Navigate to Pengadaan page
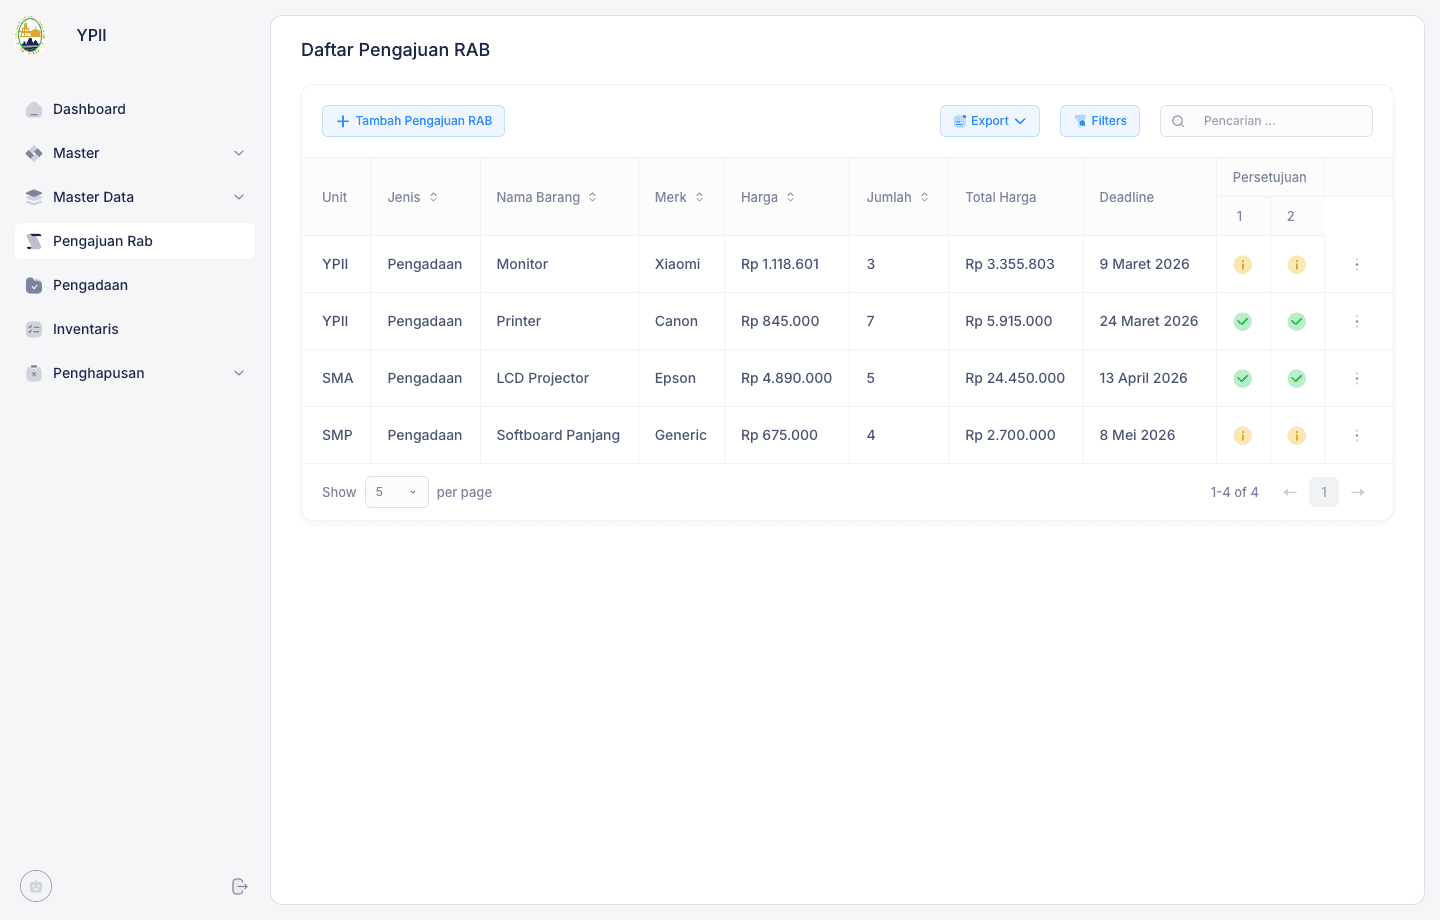Screen dimensions: 1440x920 tap(135, 285)
